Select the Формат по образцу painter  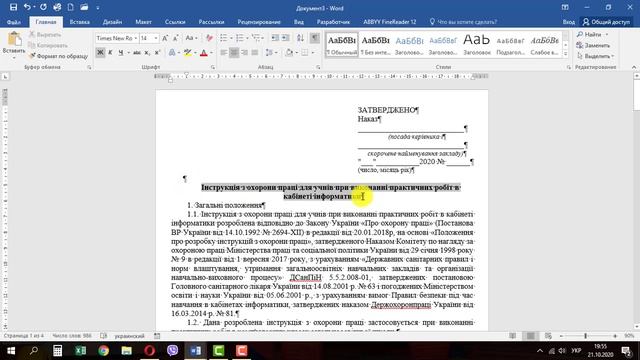[x=58, y=56]
